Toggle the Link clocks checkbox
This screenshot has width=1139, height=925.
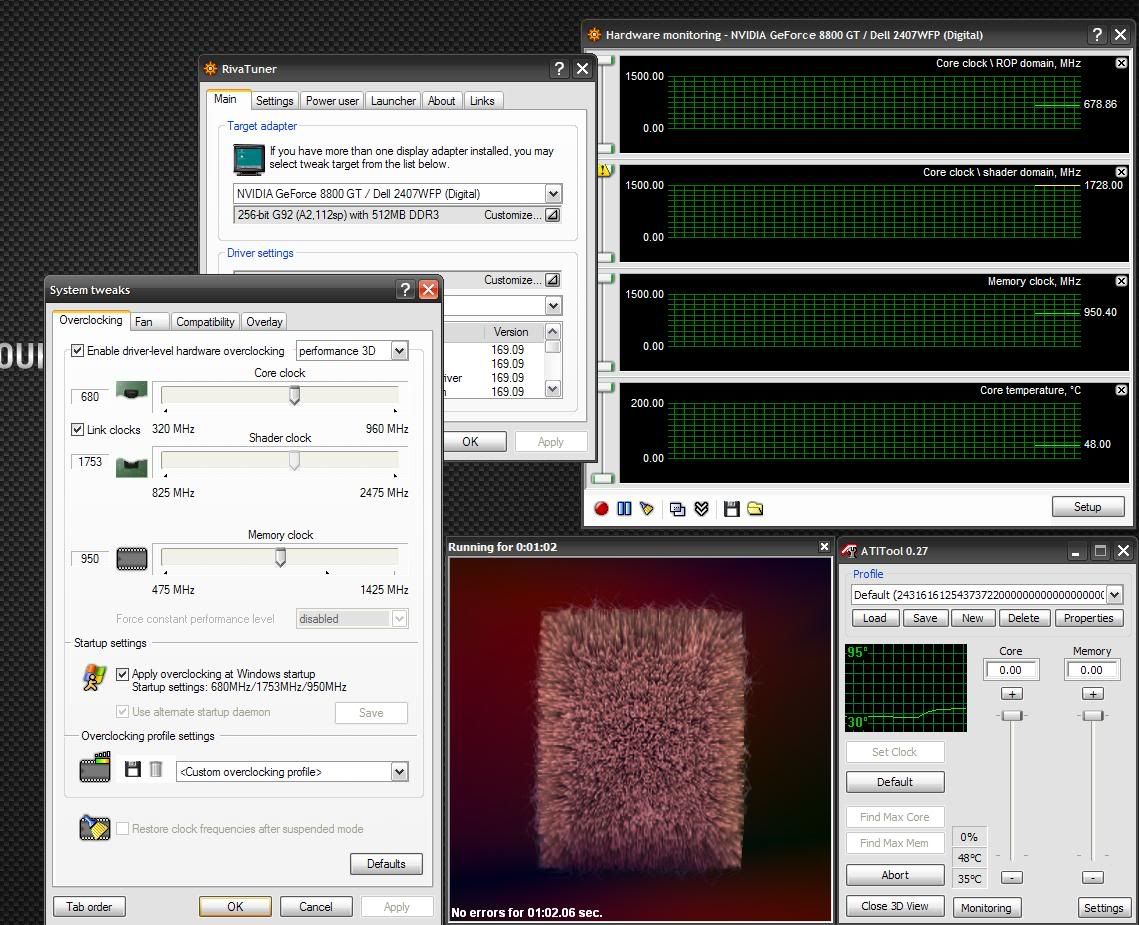pos(78,430)
